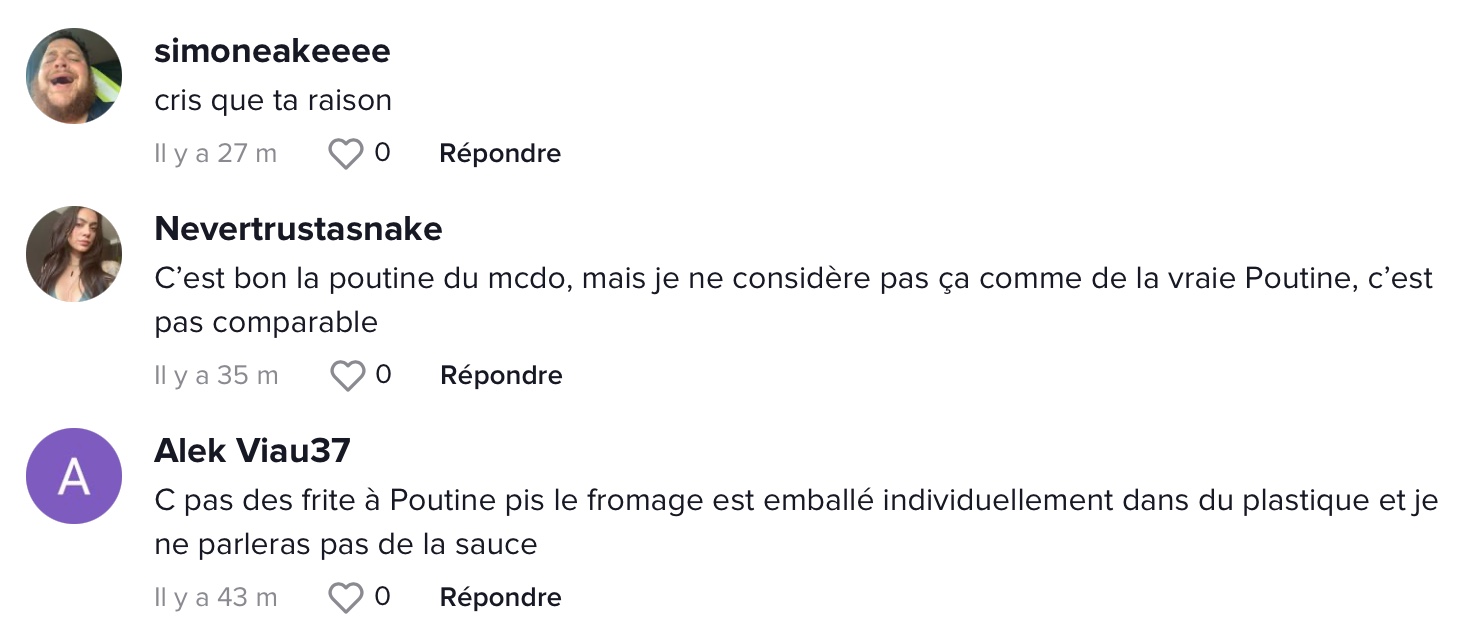
Task: Click the 'Il y a 27 m' timestamp
Action: [216, 154]
